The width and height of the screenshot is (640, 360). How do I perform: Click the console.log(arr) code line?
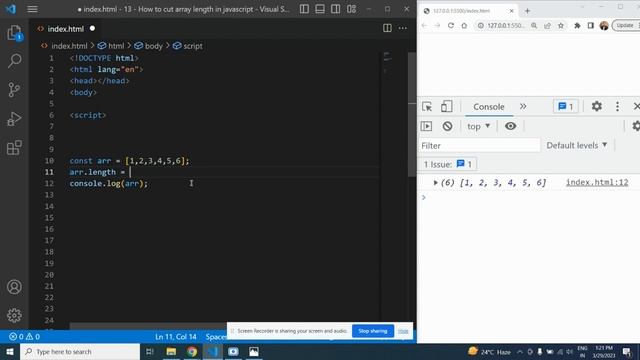pyautogui.click(x=109, y=184)
